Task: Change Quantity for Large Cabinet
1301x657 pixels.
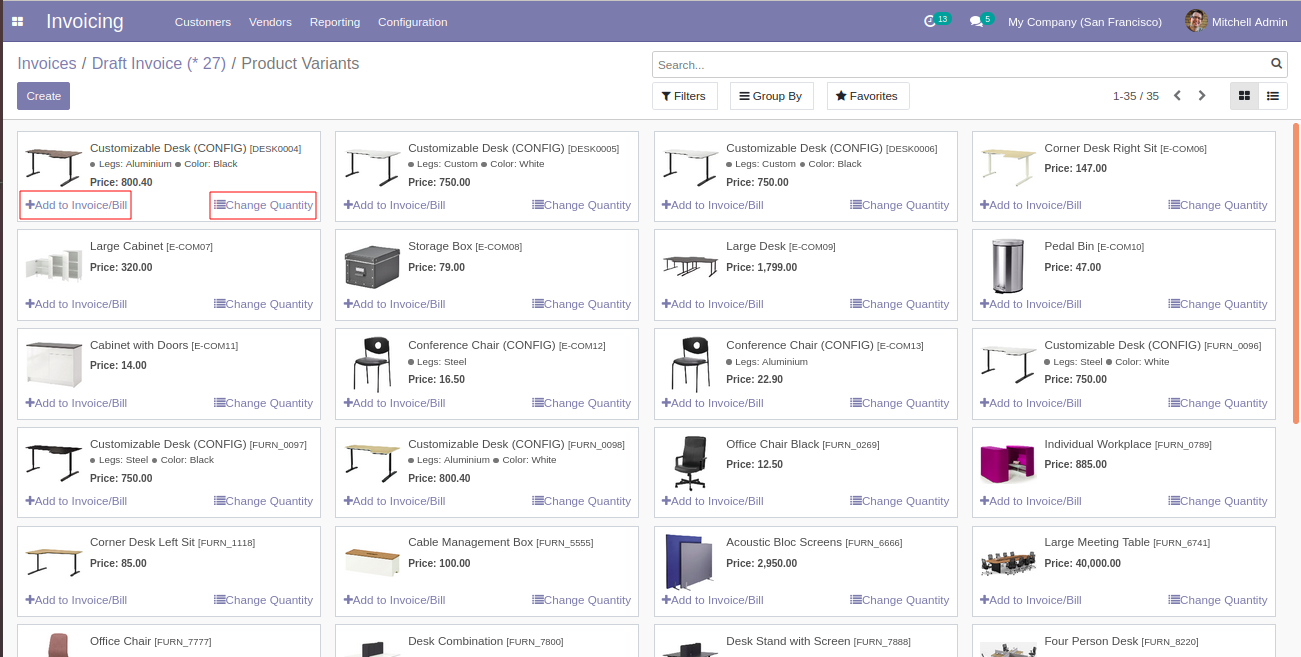Action: tap(264, 304)
